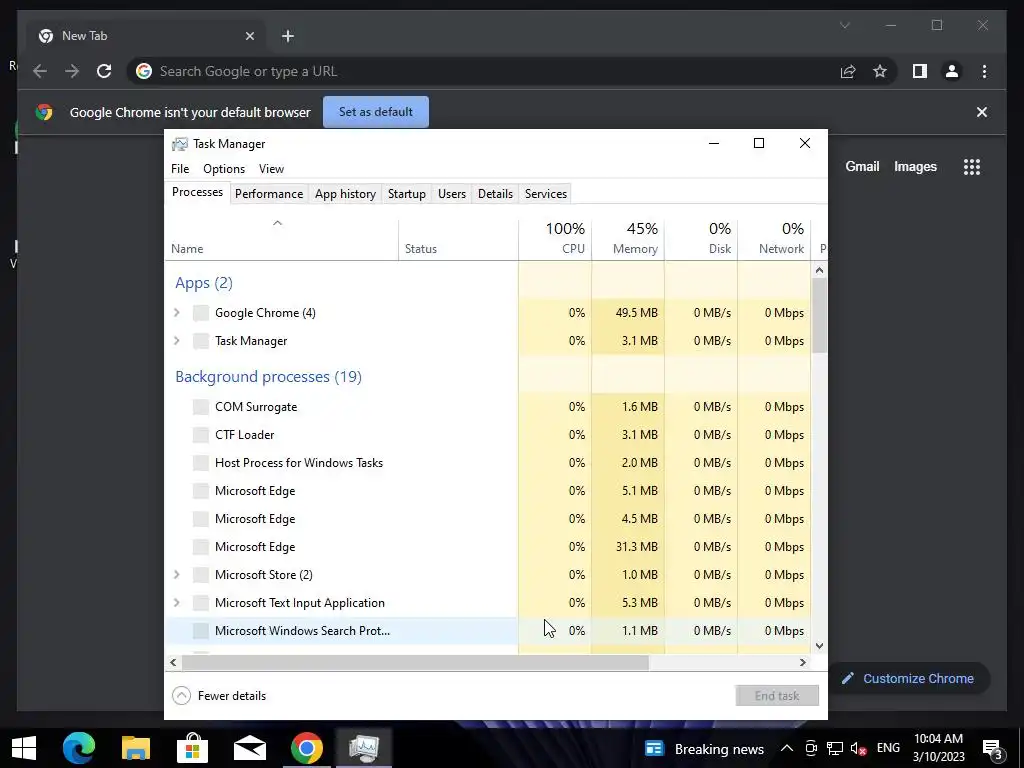Click the share page icon in Chrome
Viewport: 1024px width, 768px height.
tap(848, 71)
